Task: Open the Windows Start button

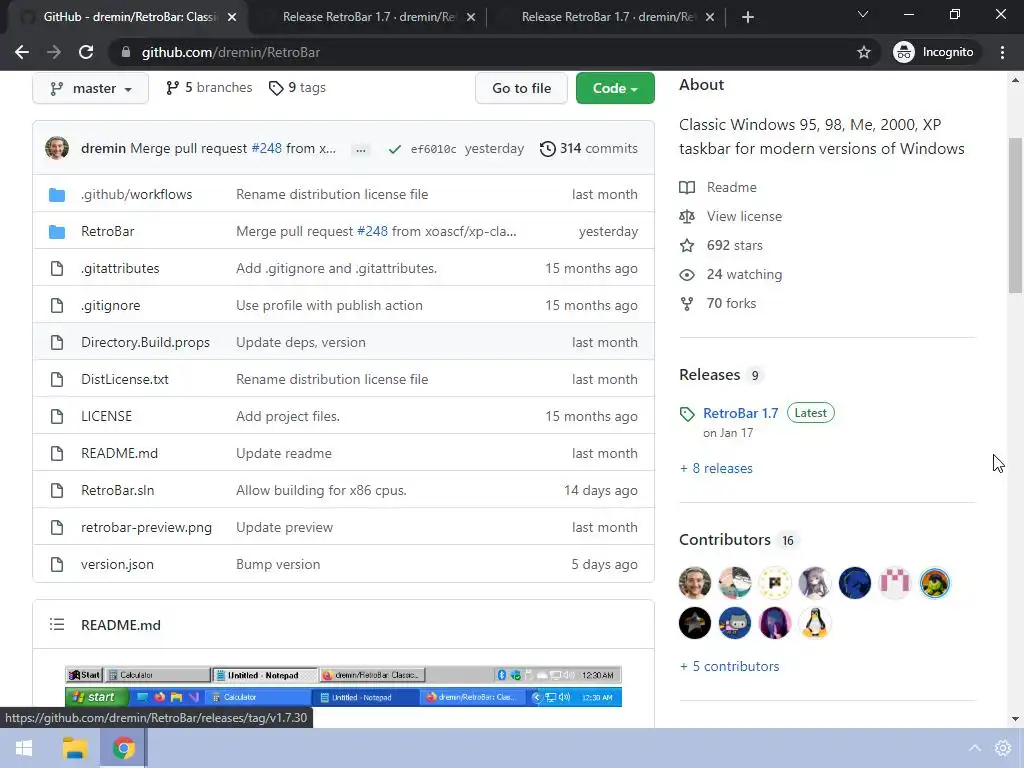Action: click(24, 748)
